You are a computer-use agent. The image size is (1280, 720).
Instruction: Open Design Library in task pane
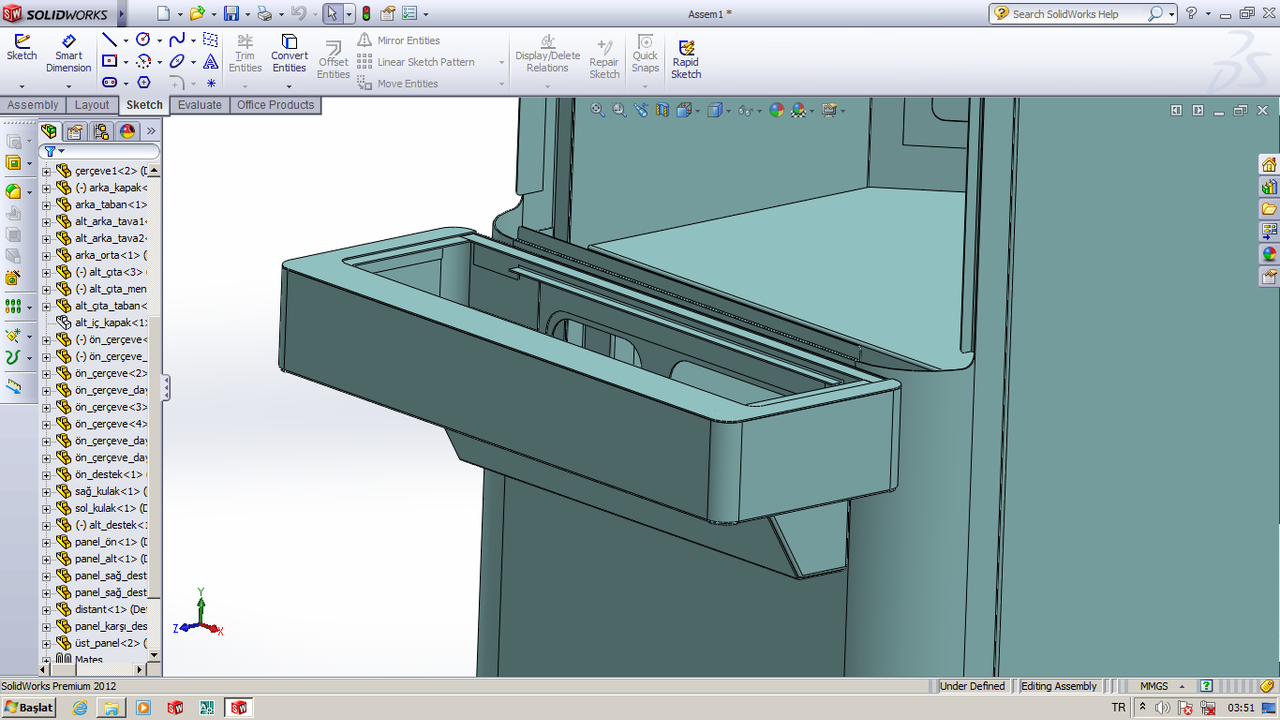1269,187
